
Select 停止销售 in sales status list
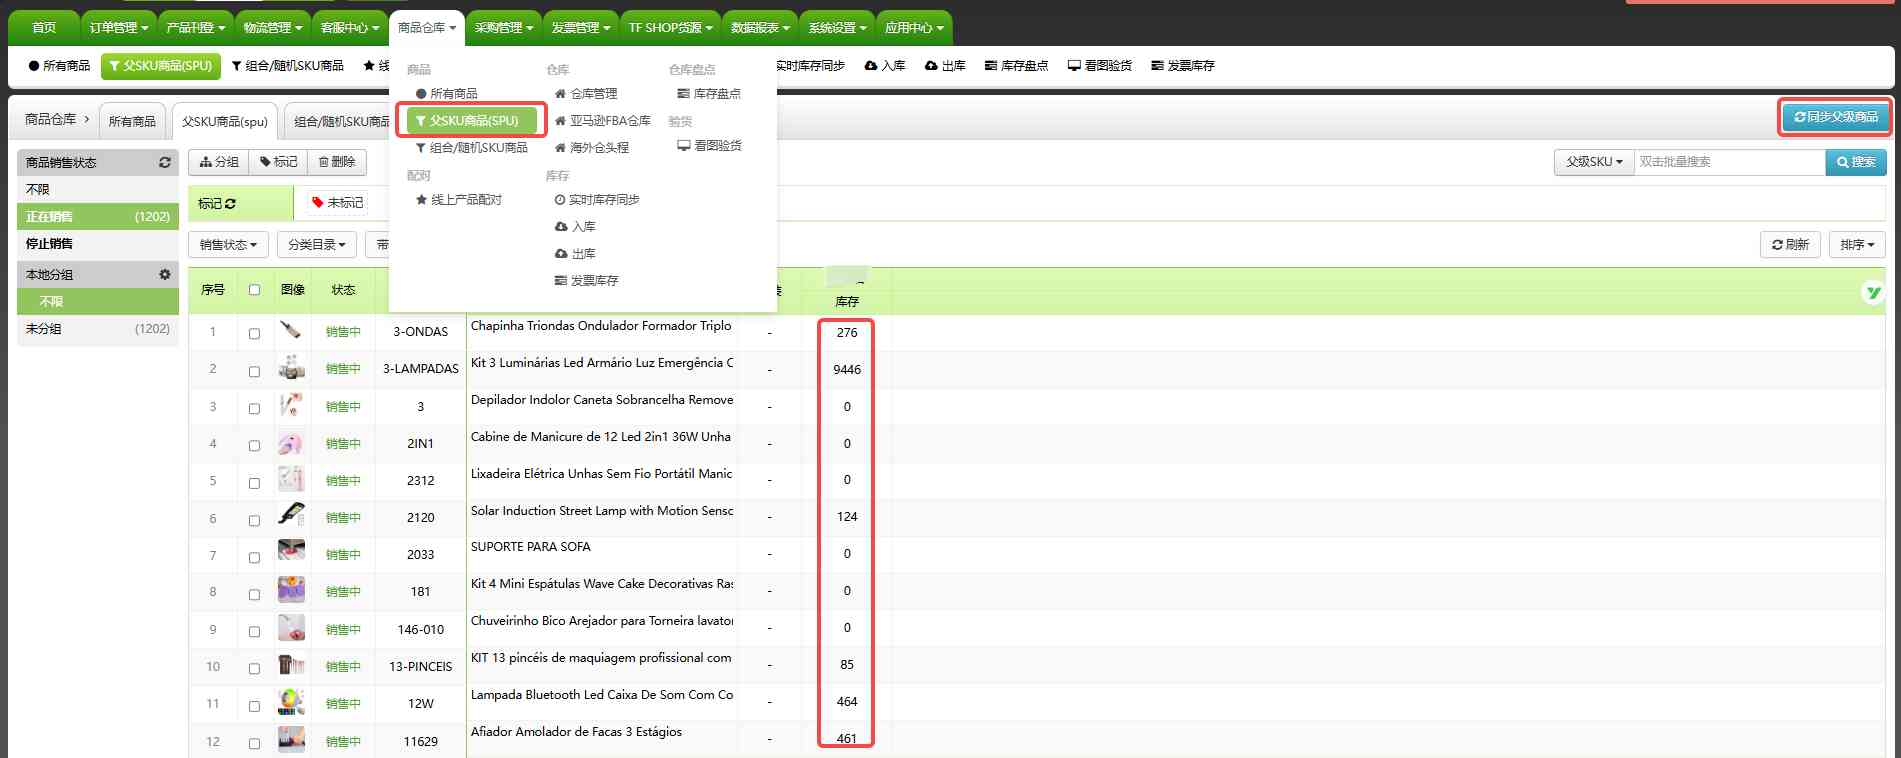(98, 244)
